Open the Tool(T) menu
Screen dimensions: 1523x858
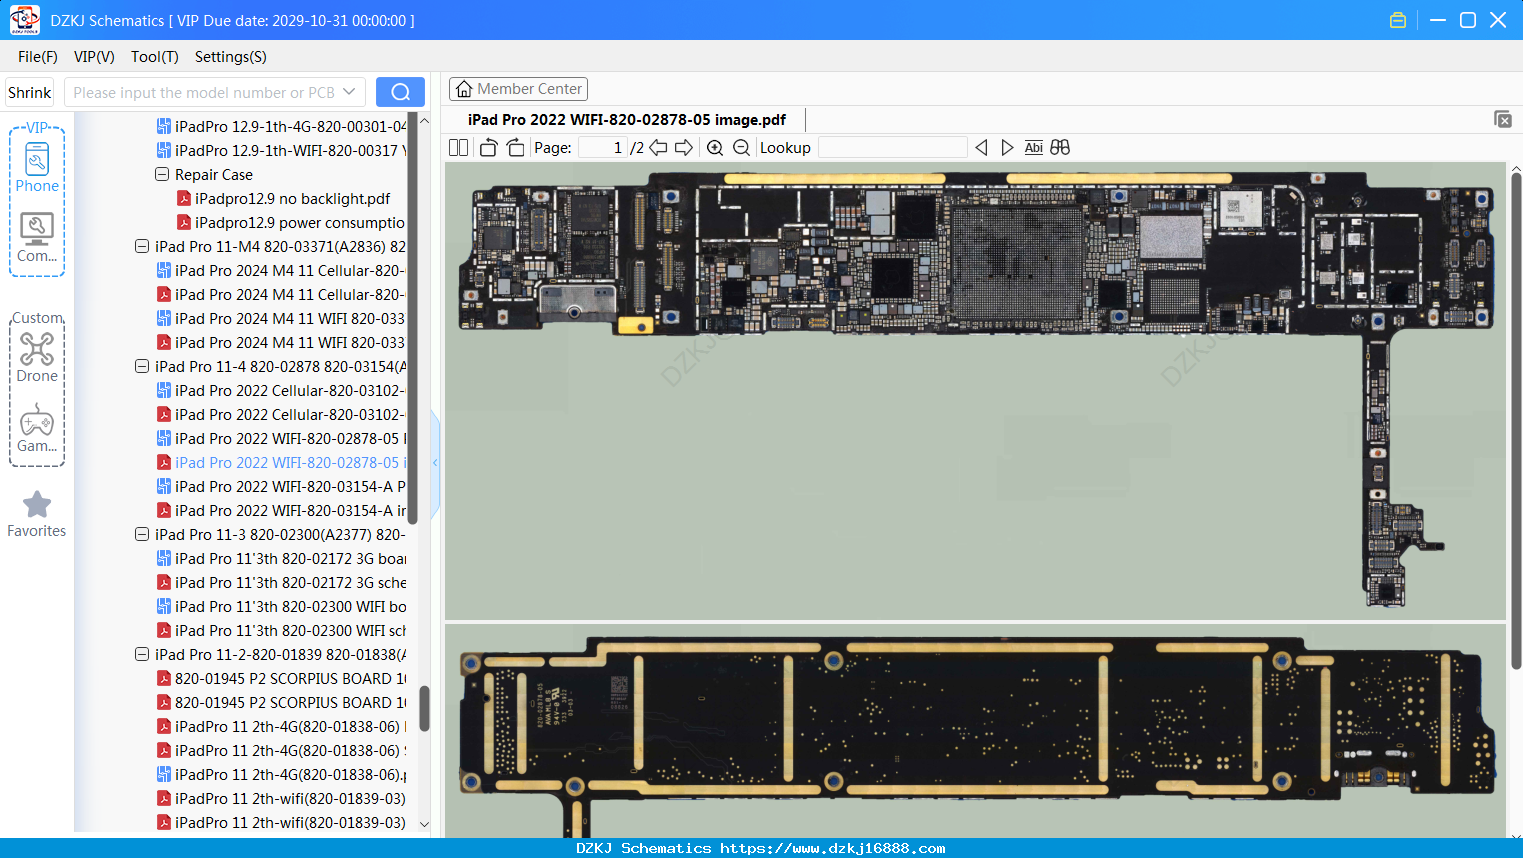155,57
